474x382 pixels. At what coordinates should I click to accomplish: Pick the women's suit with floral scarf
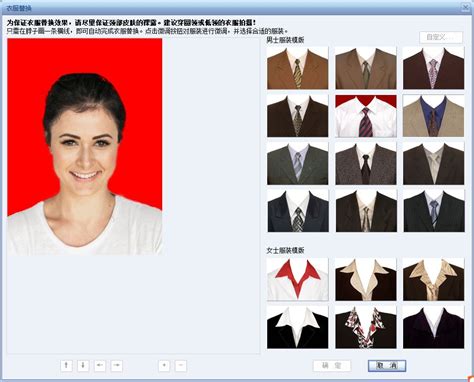pyautogui.click(x=366, y=327)
